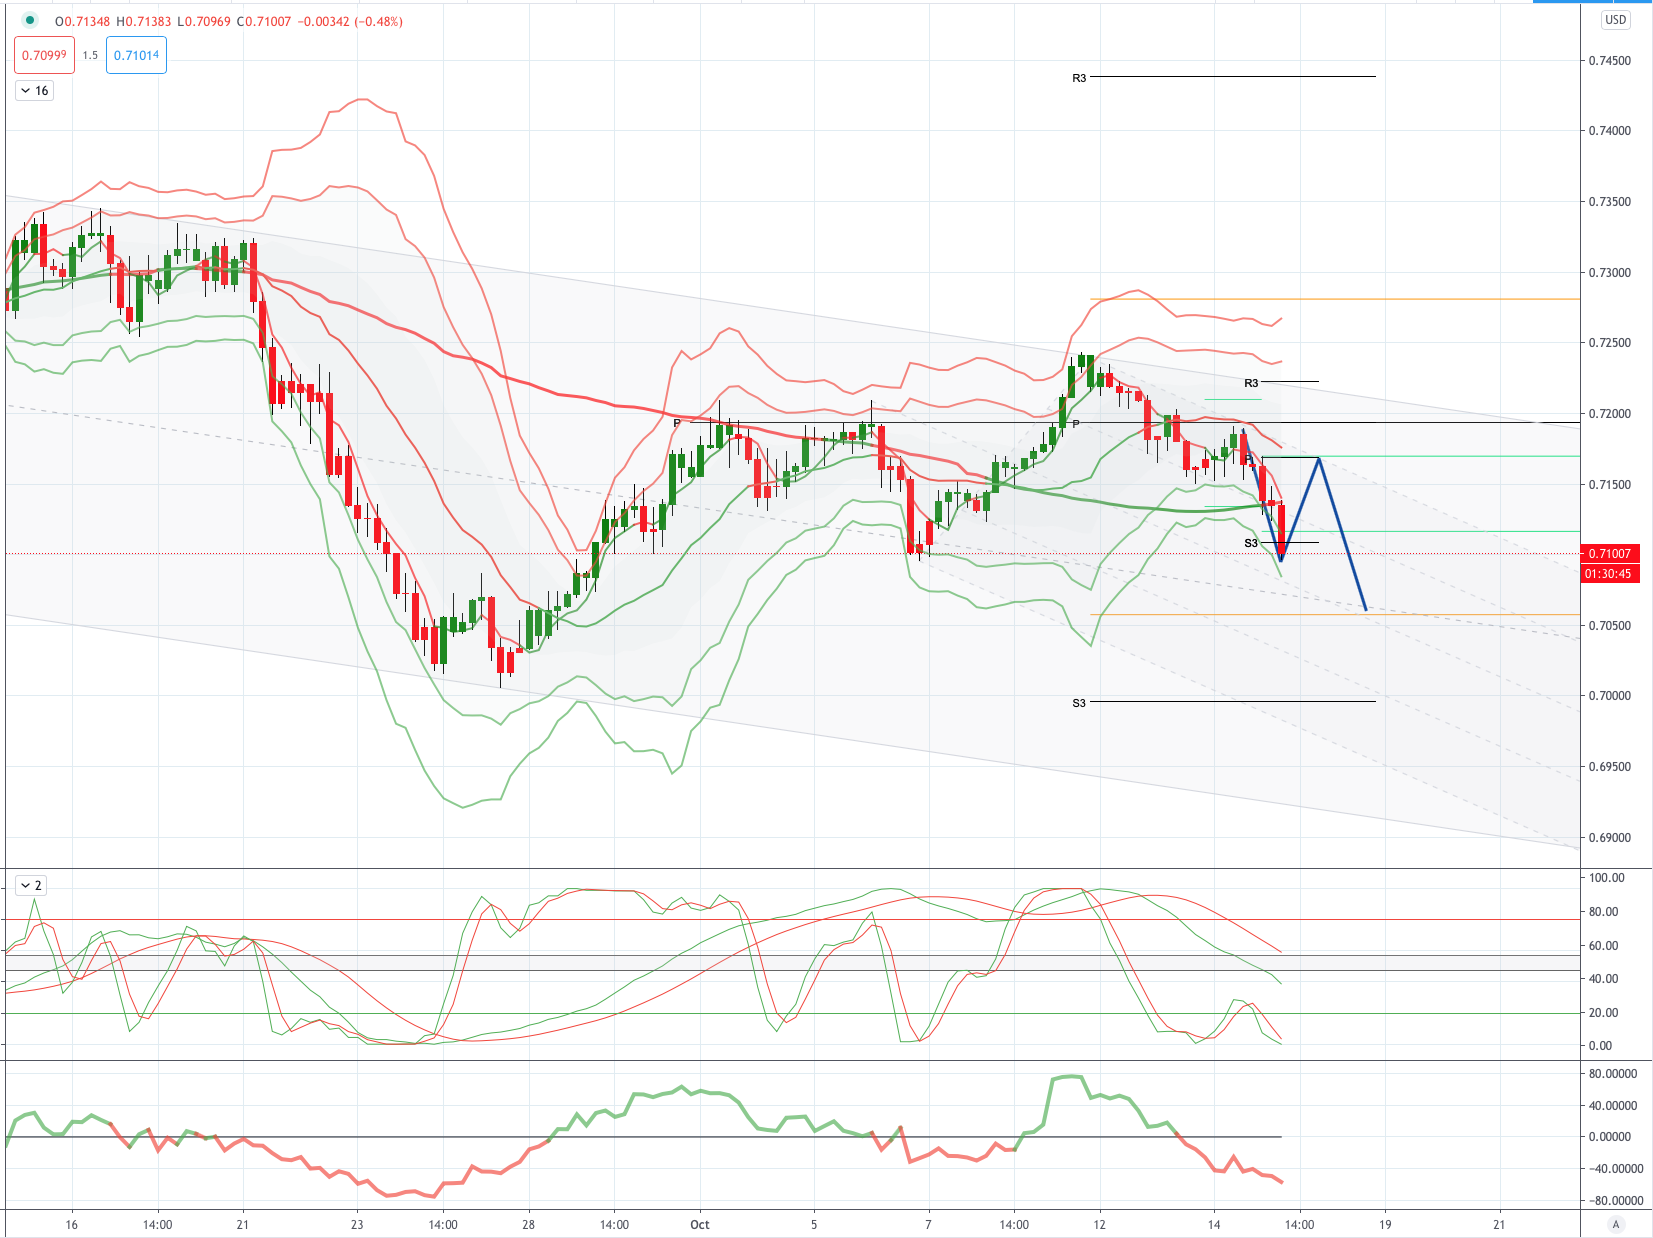Toggle auto scale with the A button

pyautogui.click(x=1615, y=1224)
